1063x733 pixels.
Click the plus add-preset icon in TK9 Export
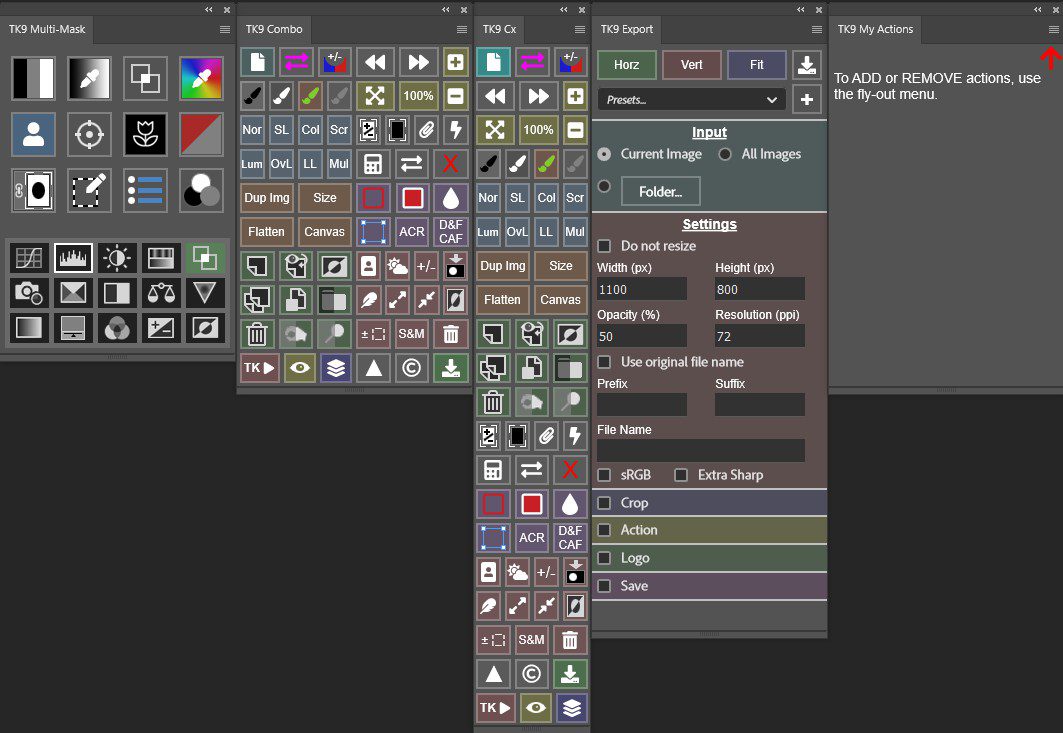pos(807,100)
